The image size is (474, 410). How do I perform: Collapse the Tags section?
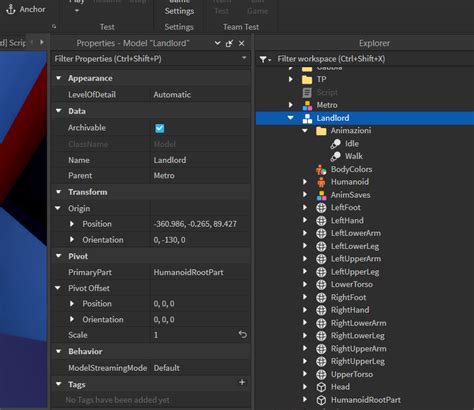(x=59, y=384)
